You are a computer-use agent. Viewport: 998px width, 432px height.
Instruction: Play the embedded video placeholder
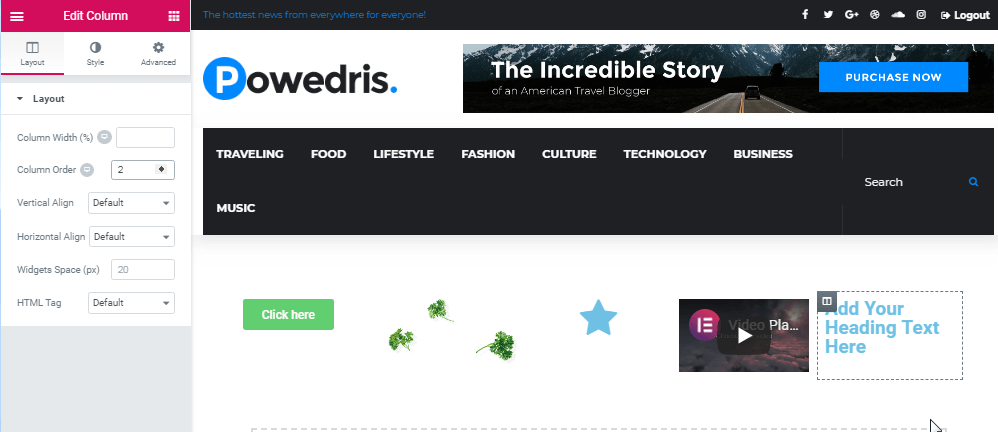pyautogui.click(x=743, y=335)
